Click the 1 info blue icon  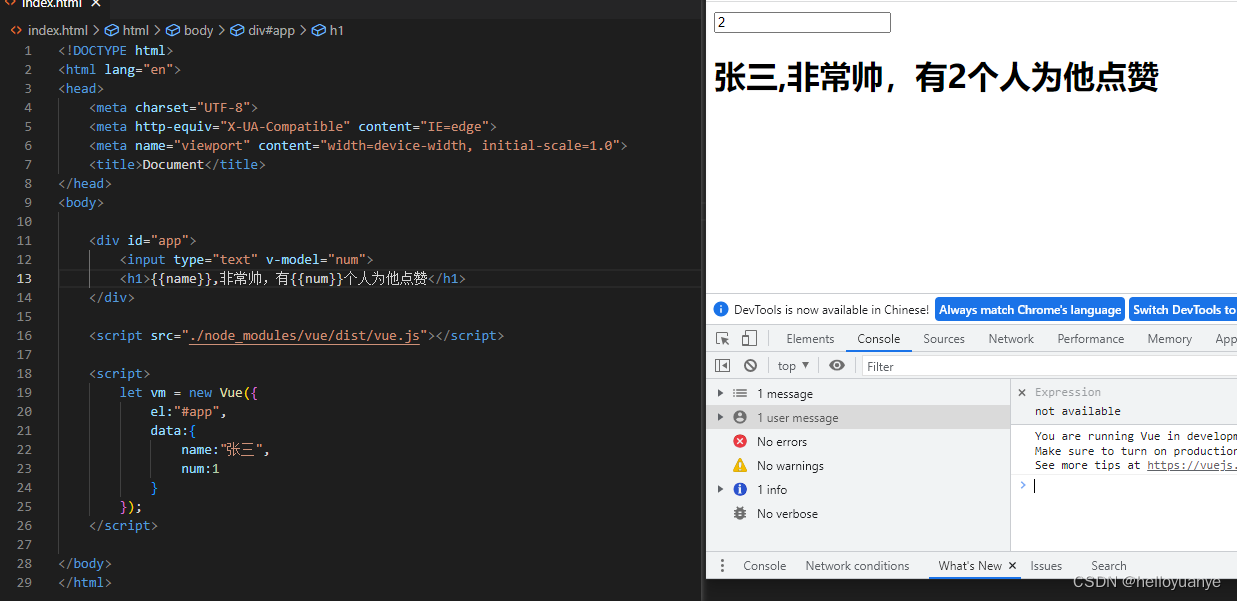739,489
